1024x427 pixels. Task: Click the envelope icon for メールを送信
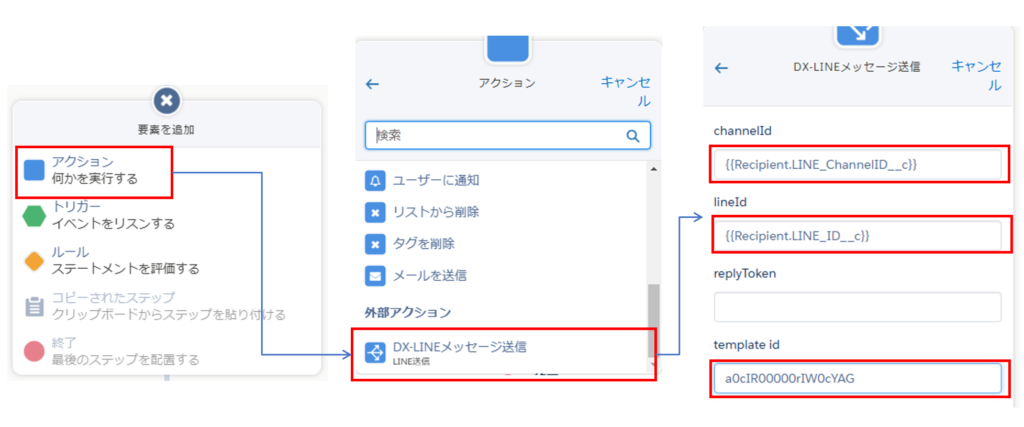click(375, 274)
